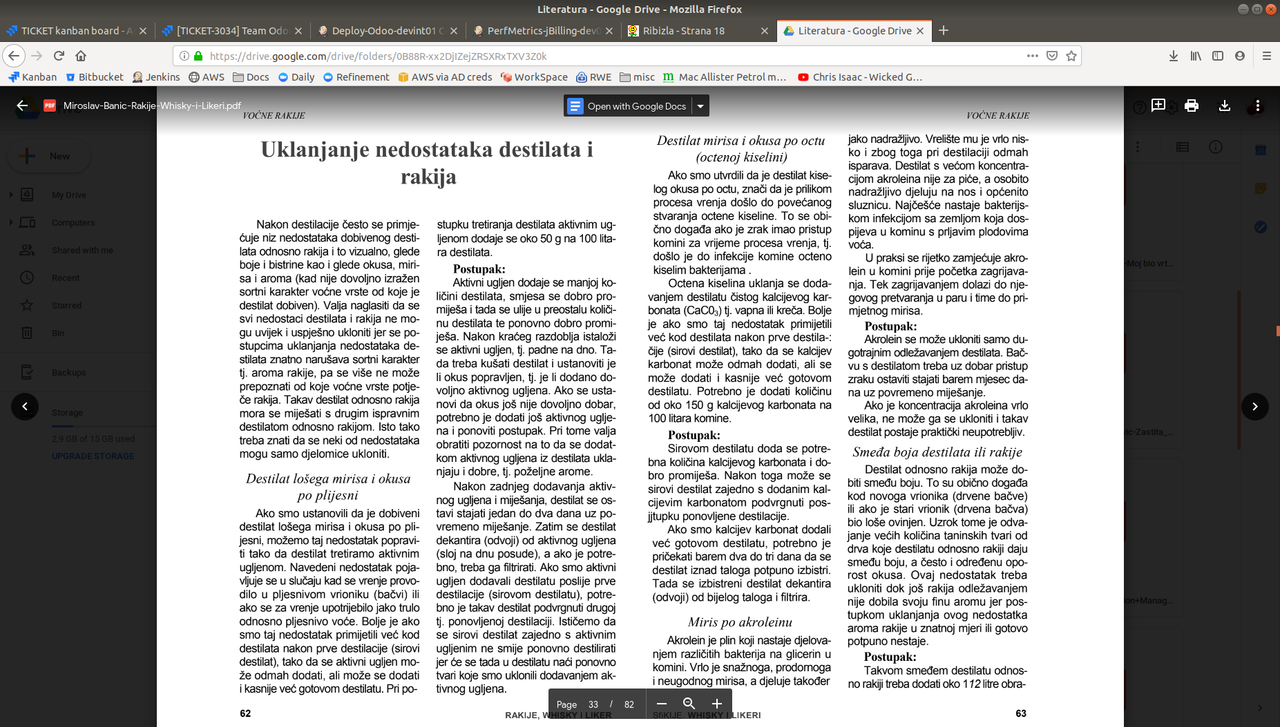Screen dimensions: 1280x727
Task: Open a new browser tab
Action: pos(943,30)
